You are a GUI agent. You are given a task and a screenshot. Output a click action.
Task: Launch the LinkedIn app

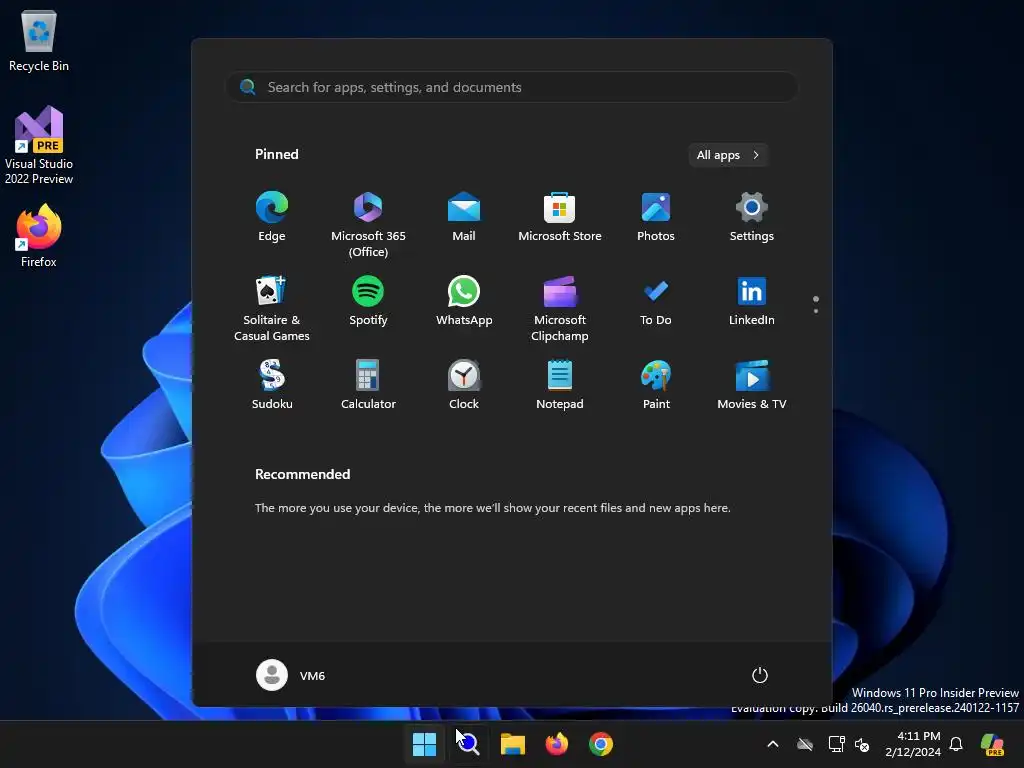(x=752, y=301)
